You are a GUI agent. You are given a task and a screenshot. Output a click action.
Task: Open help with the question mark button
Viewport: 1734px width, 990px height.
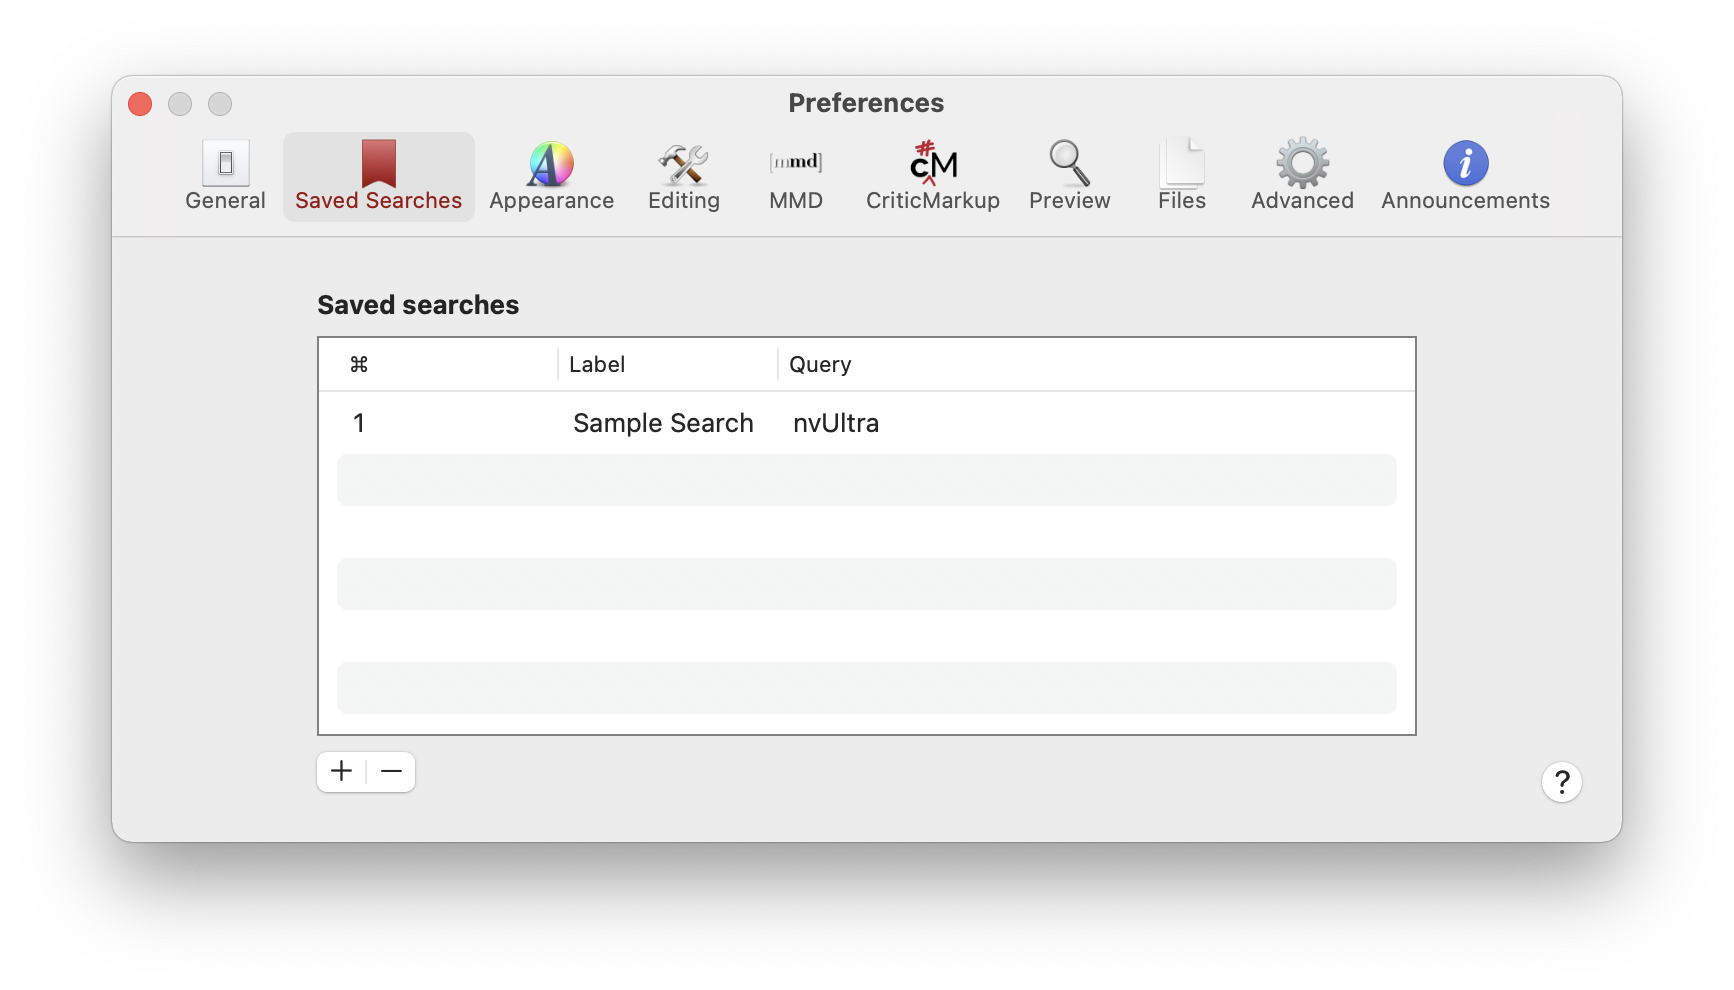click(1561, 782)
